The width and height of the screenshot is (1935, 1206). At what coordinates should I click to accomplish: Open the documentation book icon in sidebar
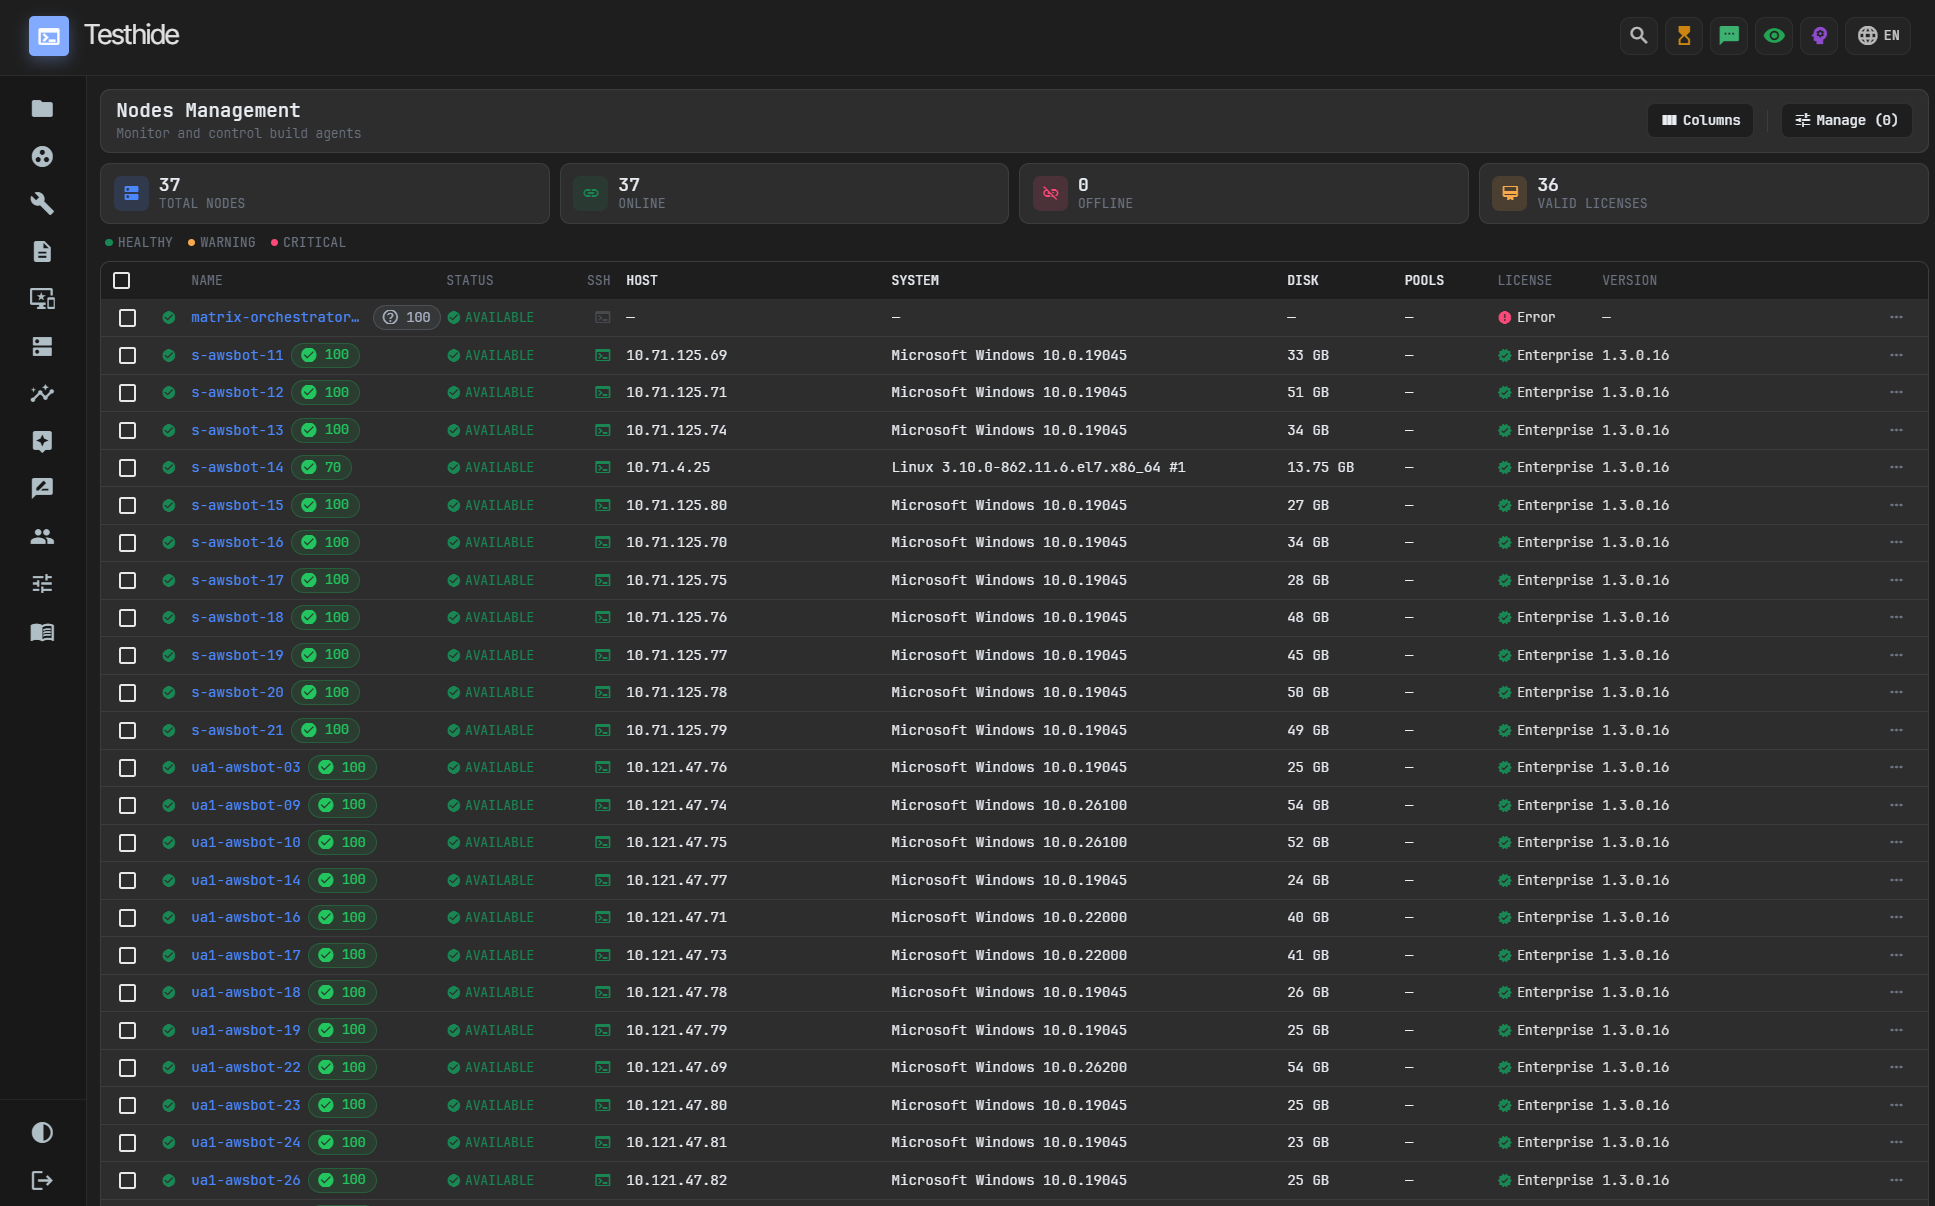(42, 632)
